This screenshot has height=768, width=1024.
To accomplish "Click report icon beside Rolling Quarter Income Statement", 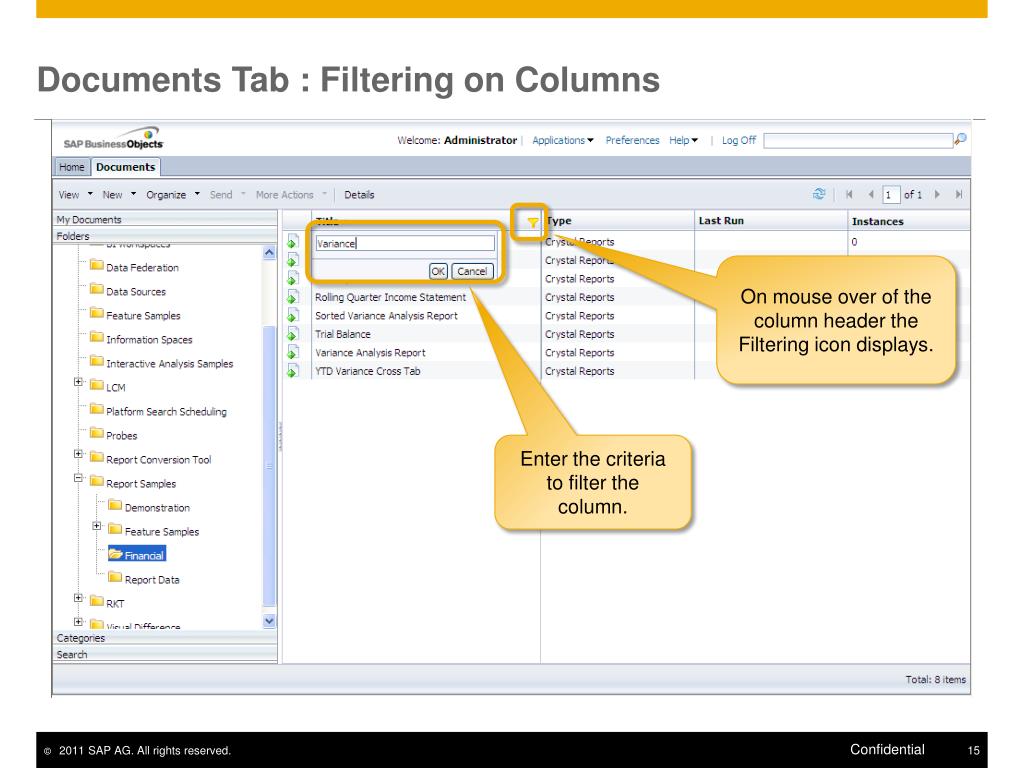I will (x=293, y=297).
